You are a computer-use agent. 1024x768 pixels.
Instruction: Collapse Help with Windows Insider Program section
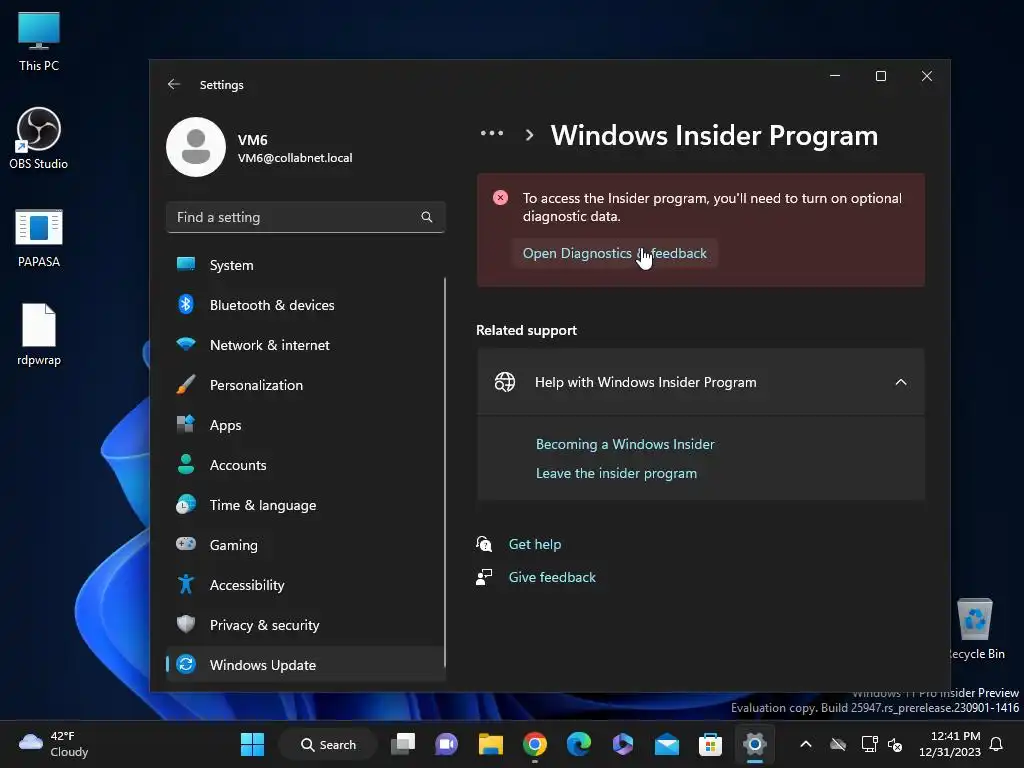click(x=901, y=382)
